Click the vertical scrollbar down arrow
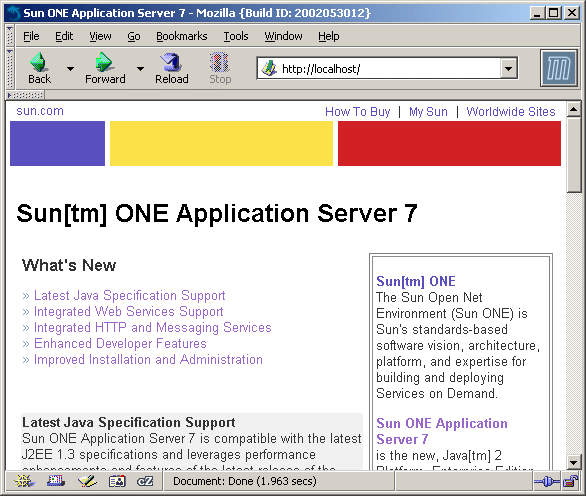The width and height of the screenshot is (586, 496). (573, 462)
